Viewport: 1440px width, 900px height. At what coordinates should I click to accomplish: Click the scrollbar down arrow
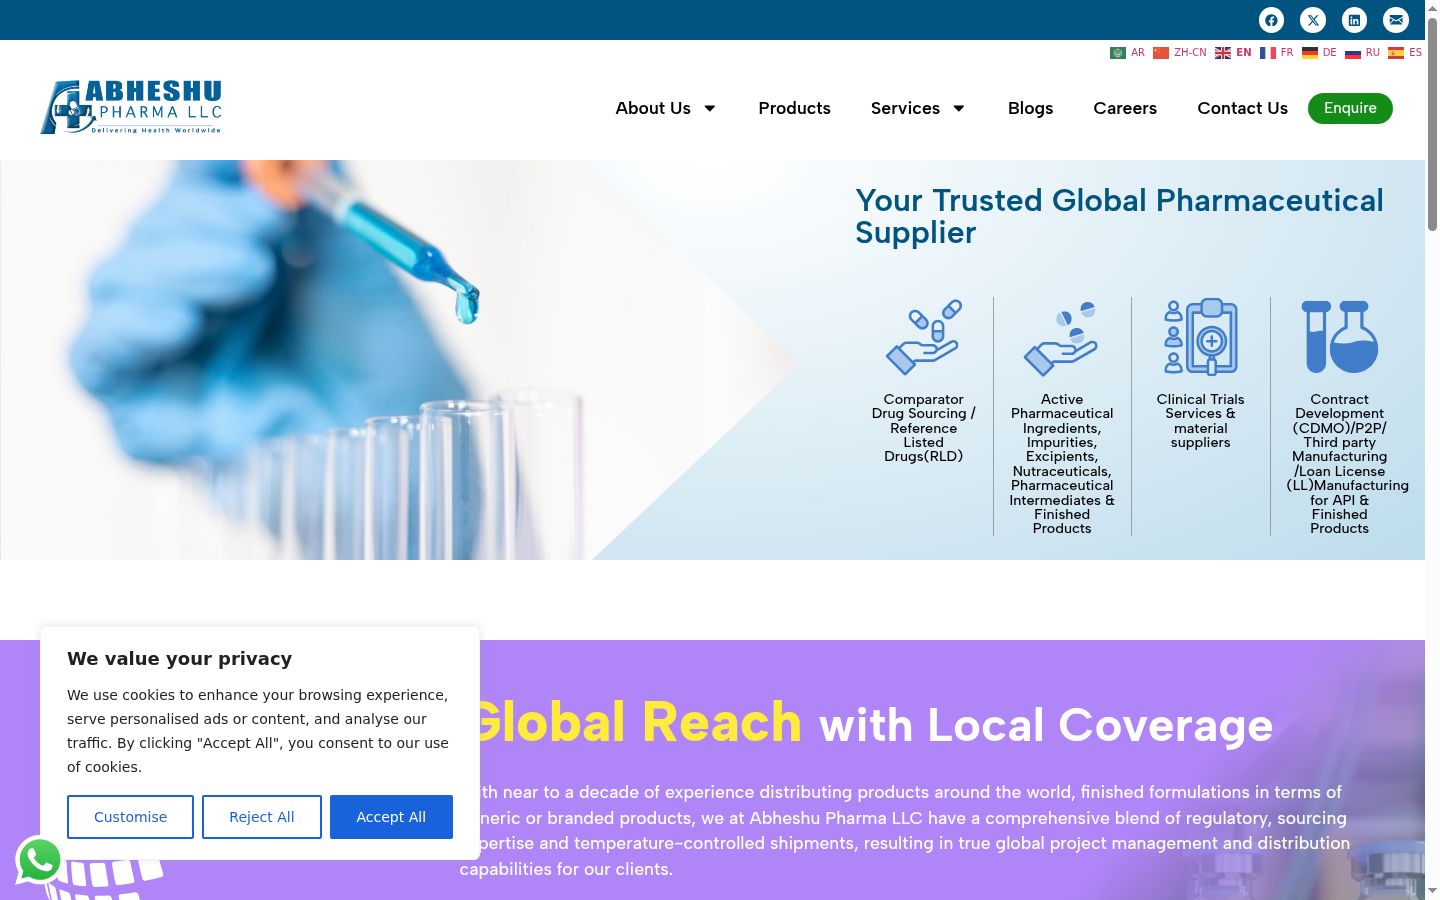(1432, 890)
